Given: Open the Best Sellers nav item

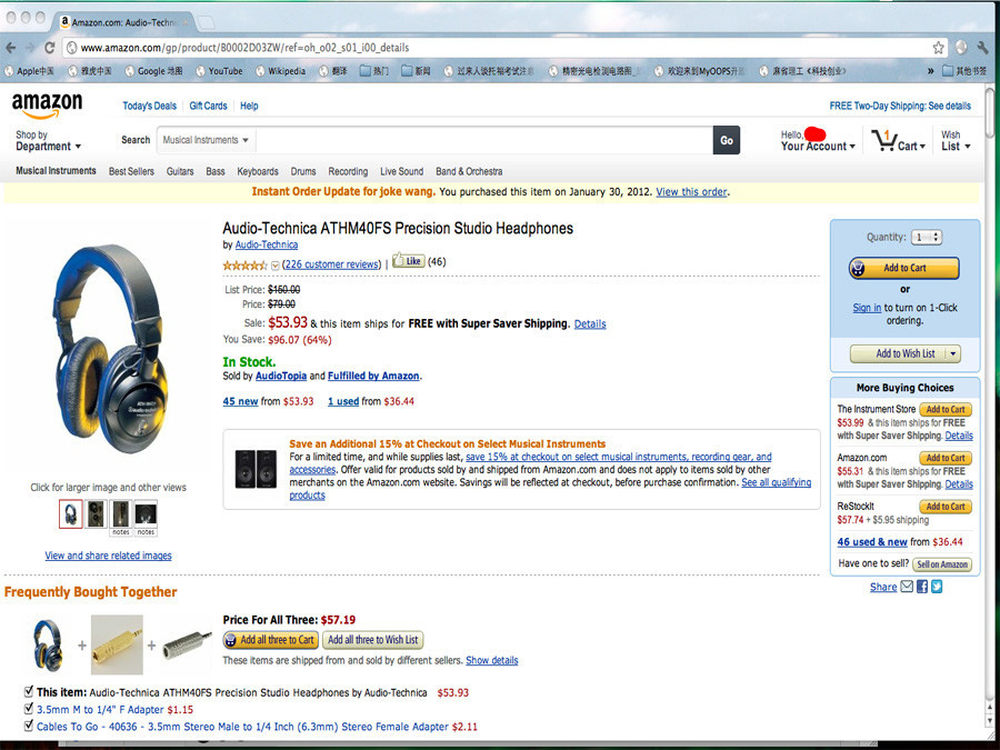Looking at the screenshot, I should [x=131, y=172].
